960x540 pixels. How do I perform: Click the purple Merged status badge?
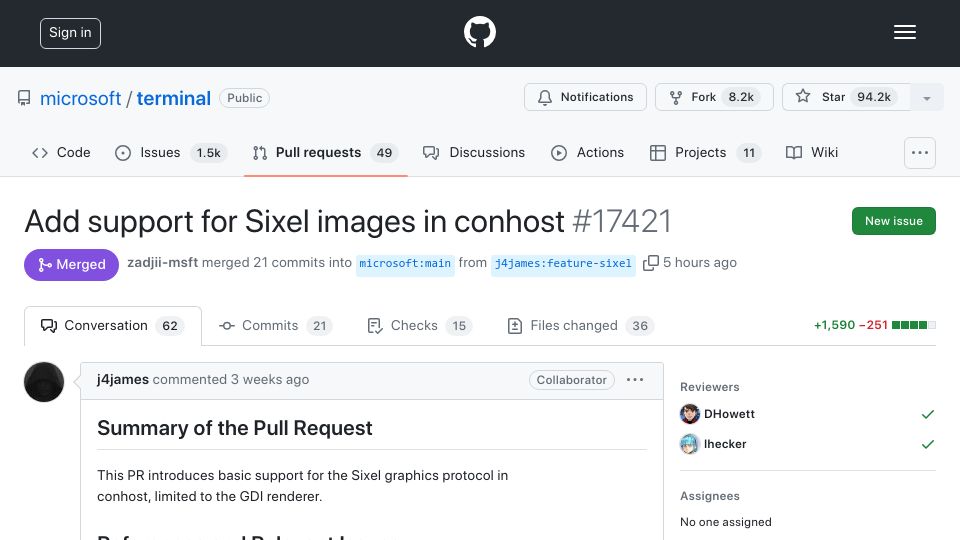[x=72, y=264]
